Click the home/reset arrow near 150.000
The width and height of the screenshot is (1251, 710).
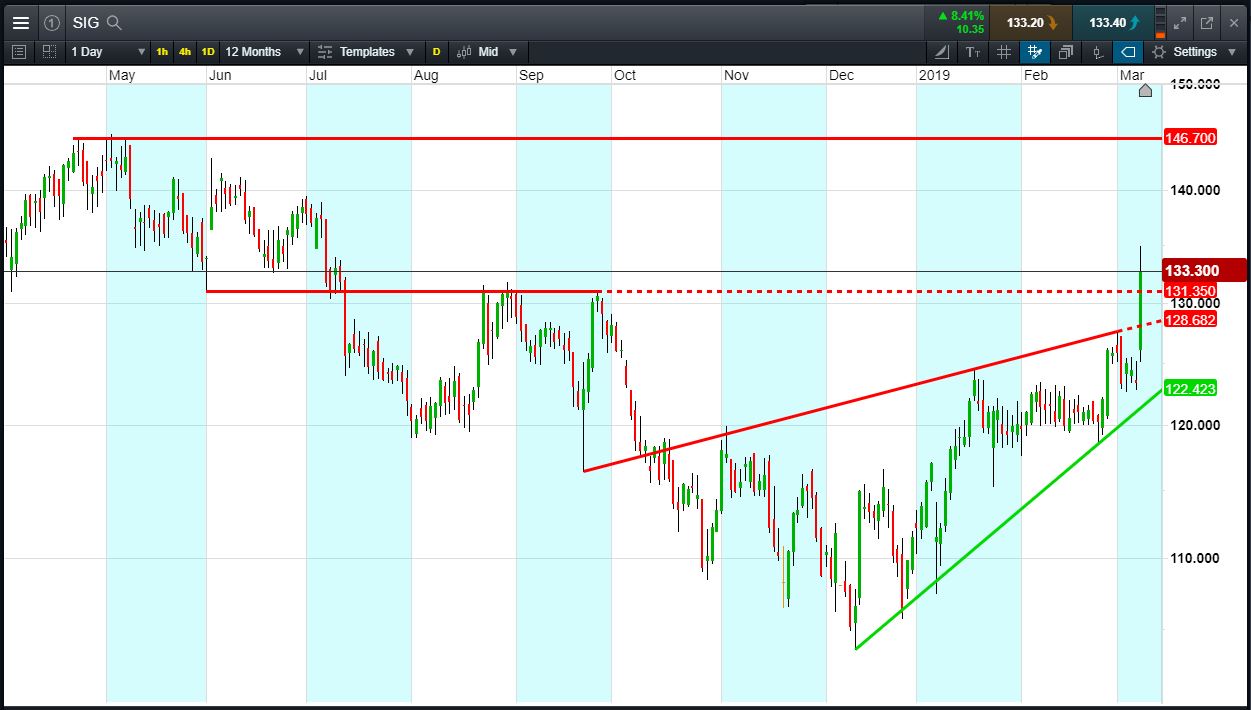(1145, 91)
